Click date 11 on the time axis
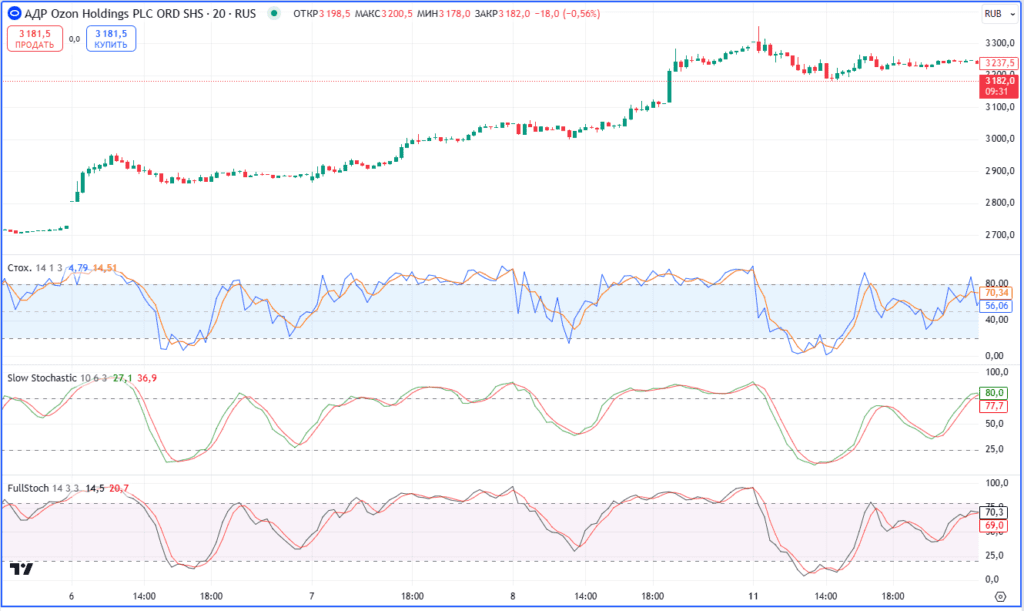1024x611 pixels. [753, 596]
